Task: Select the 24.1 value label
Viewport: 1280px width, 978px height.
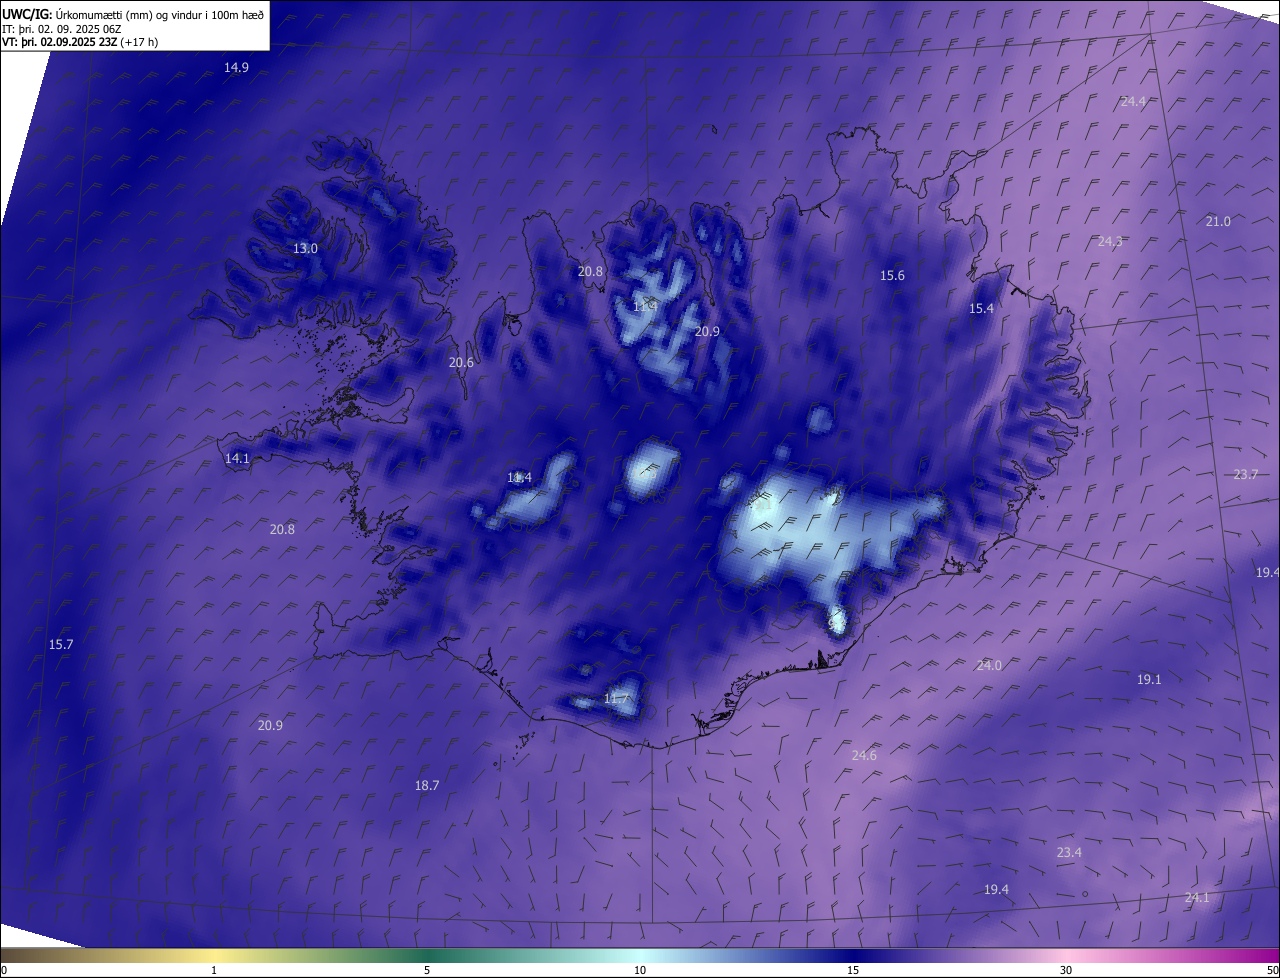Action: [1197, 897]
